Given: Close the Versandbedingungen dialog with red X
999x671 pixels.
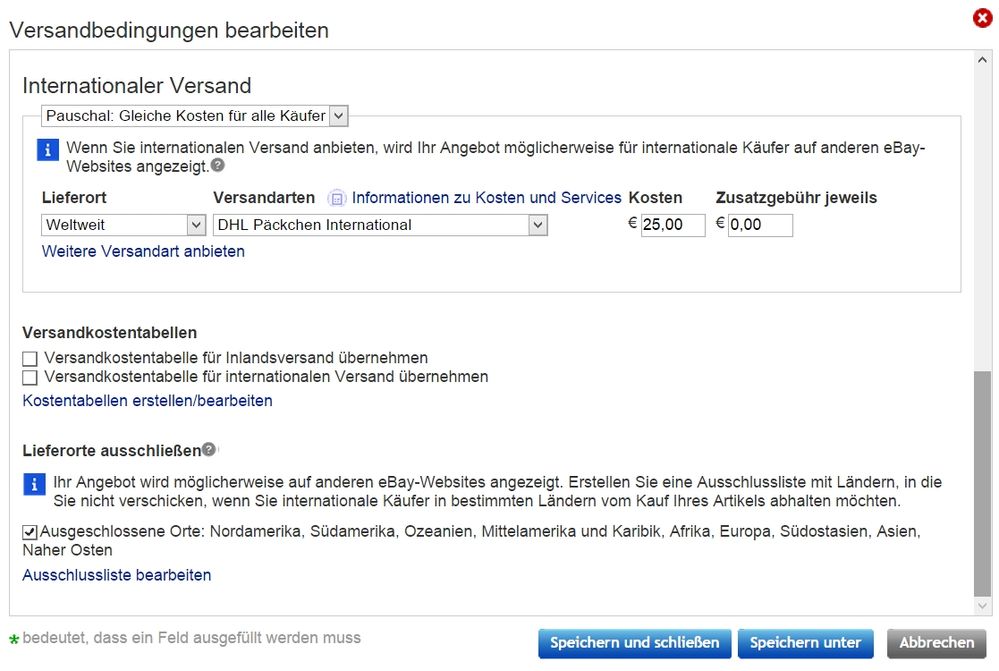Looking at the screenshot, I should tap(982, 18).
